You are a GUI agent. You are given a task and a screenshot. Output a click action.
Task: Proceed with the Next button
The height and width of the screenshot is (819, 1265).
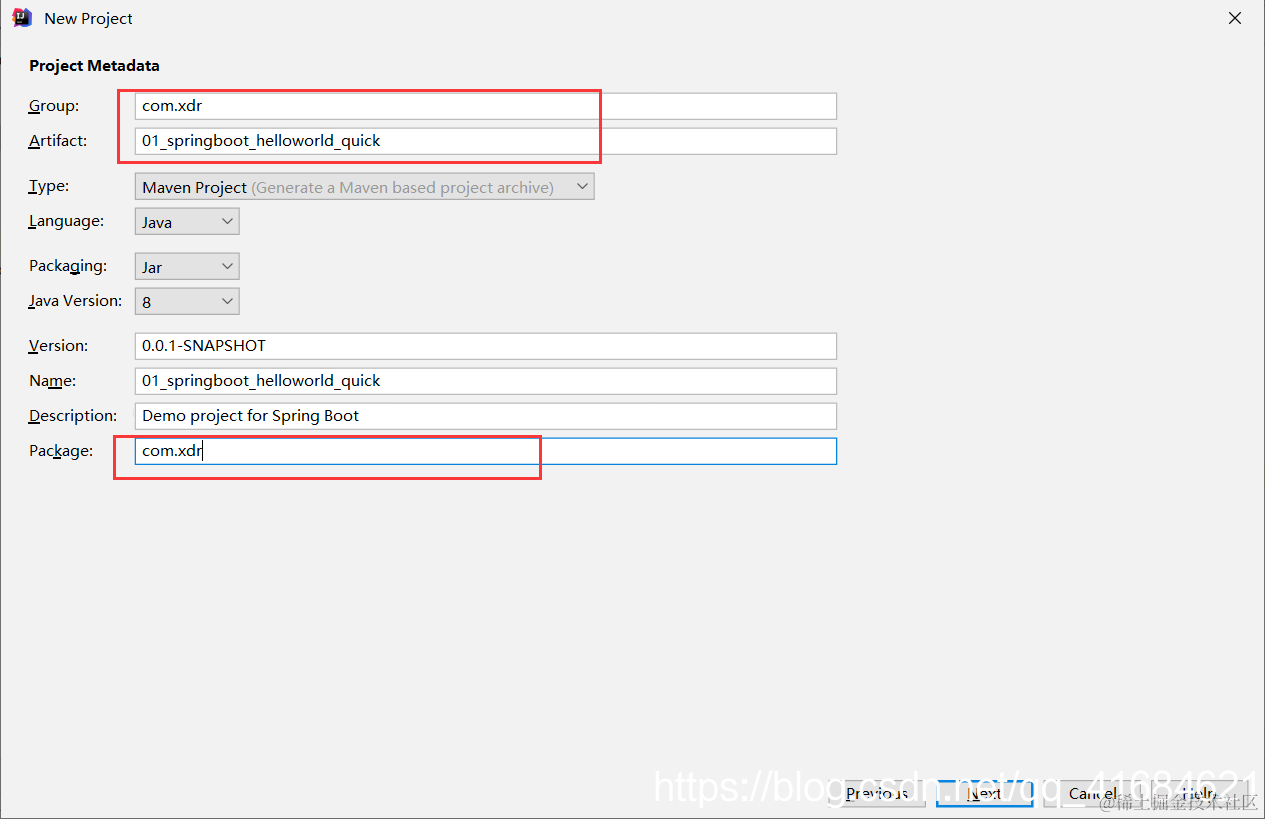tap(984, 793)
